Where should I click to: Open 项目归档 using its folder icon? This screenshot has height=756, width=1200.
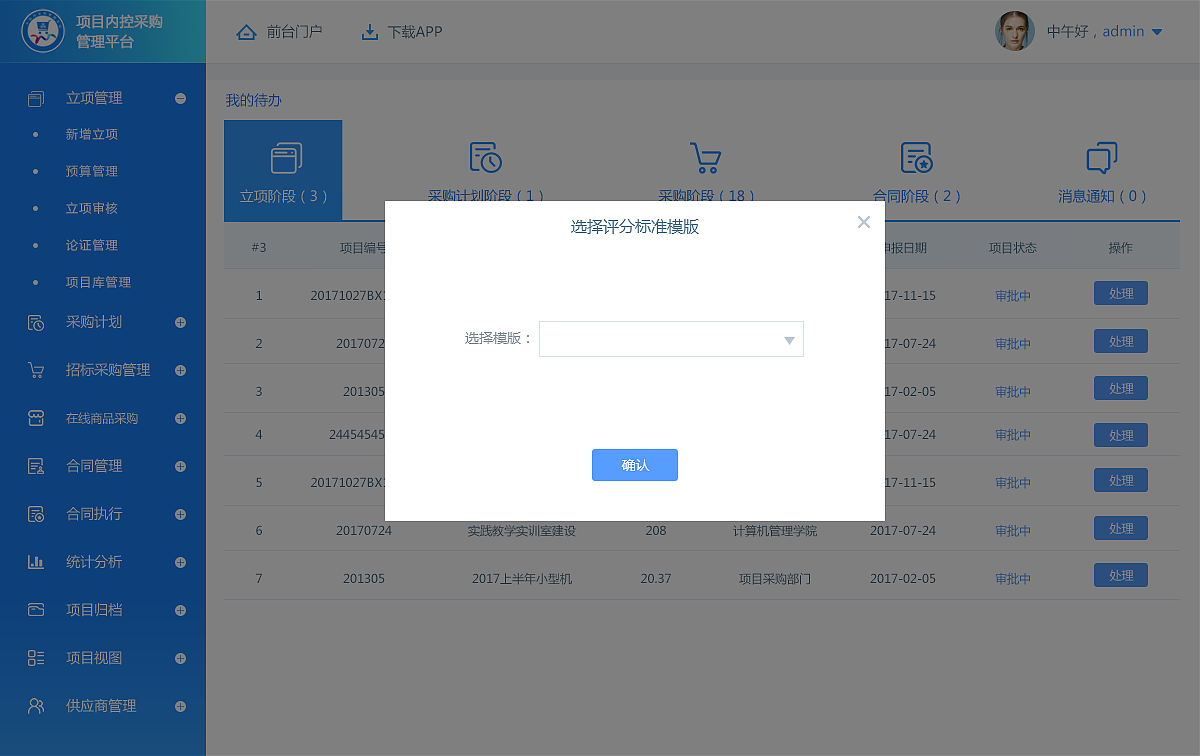tap(33, 609)
